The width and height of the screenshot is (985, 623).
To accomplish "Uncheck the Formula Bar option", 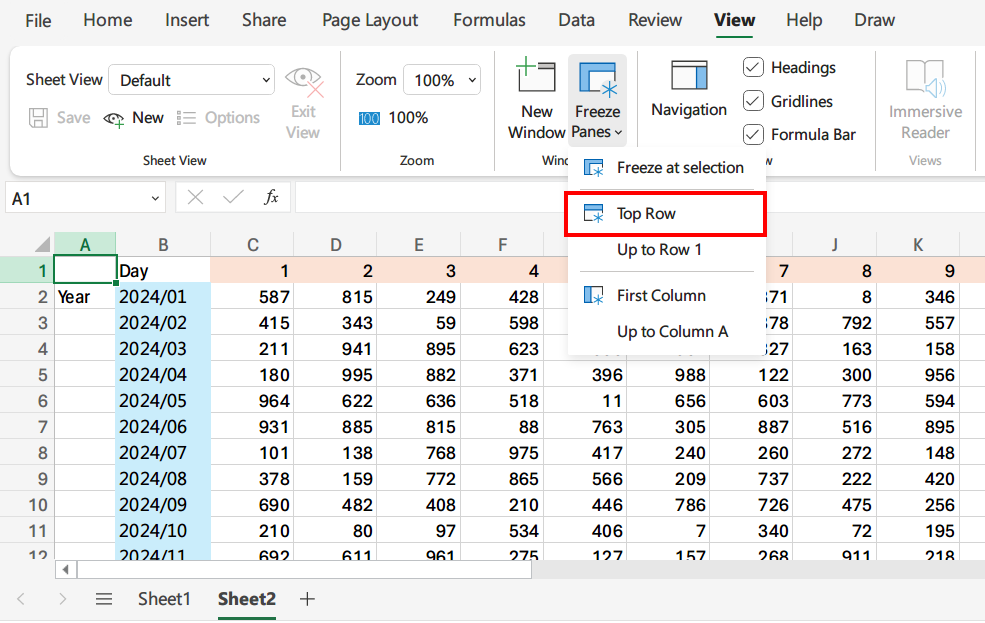I will 753,133.
